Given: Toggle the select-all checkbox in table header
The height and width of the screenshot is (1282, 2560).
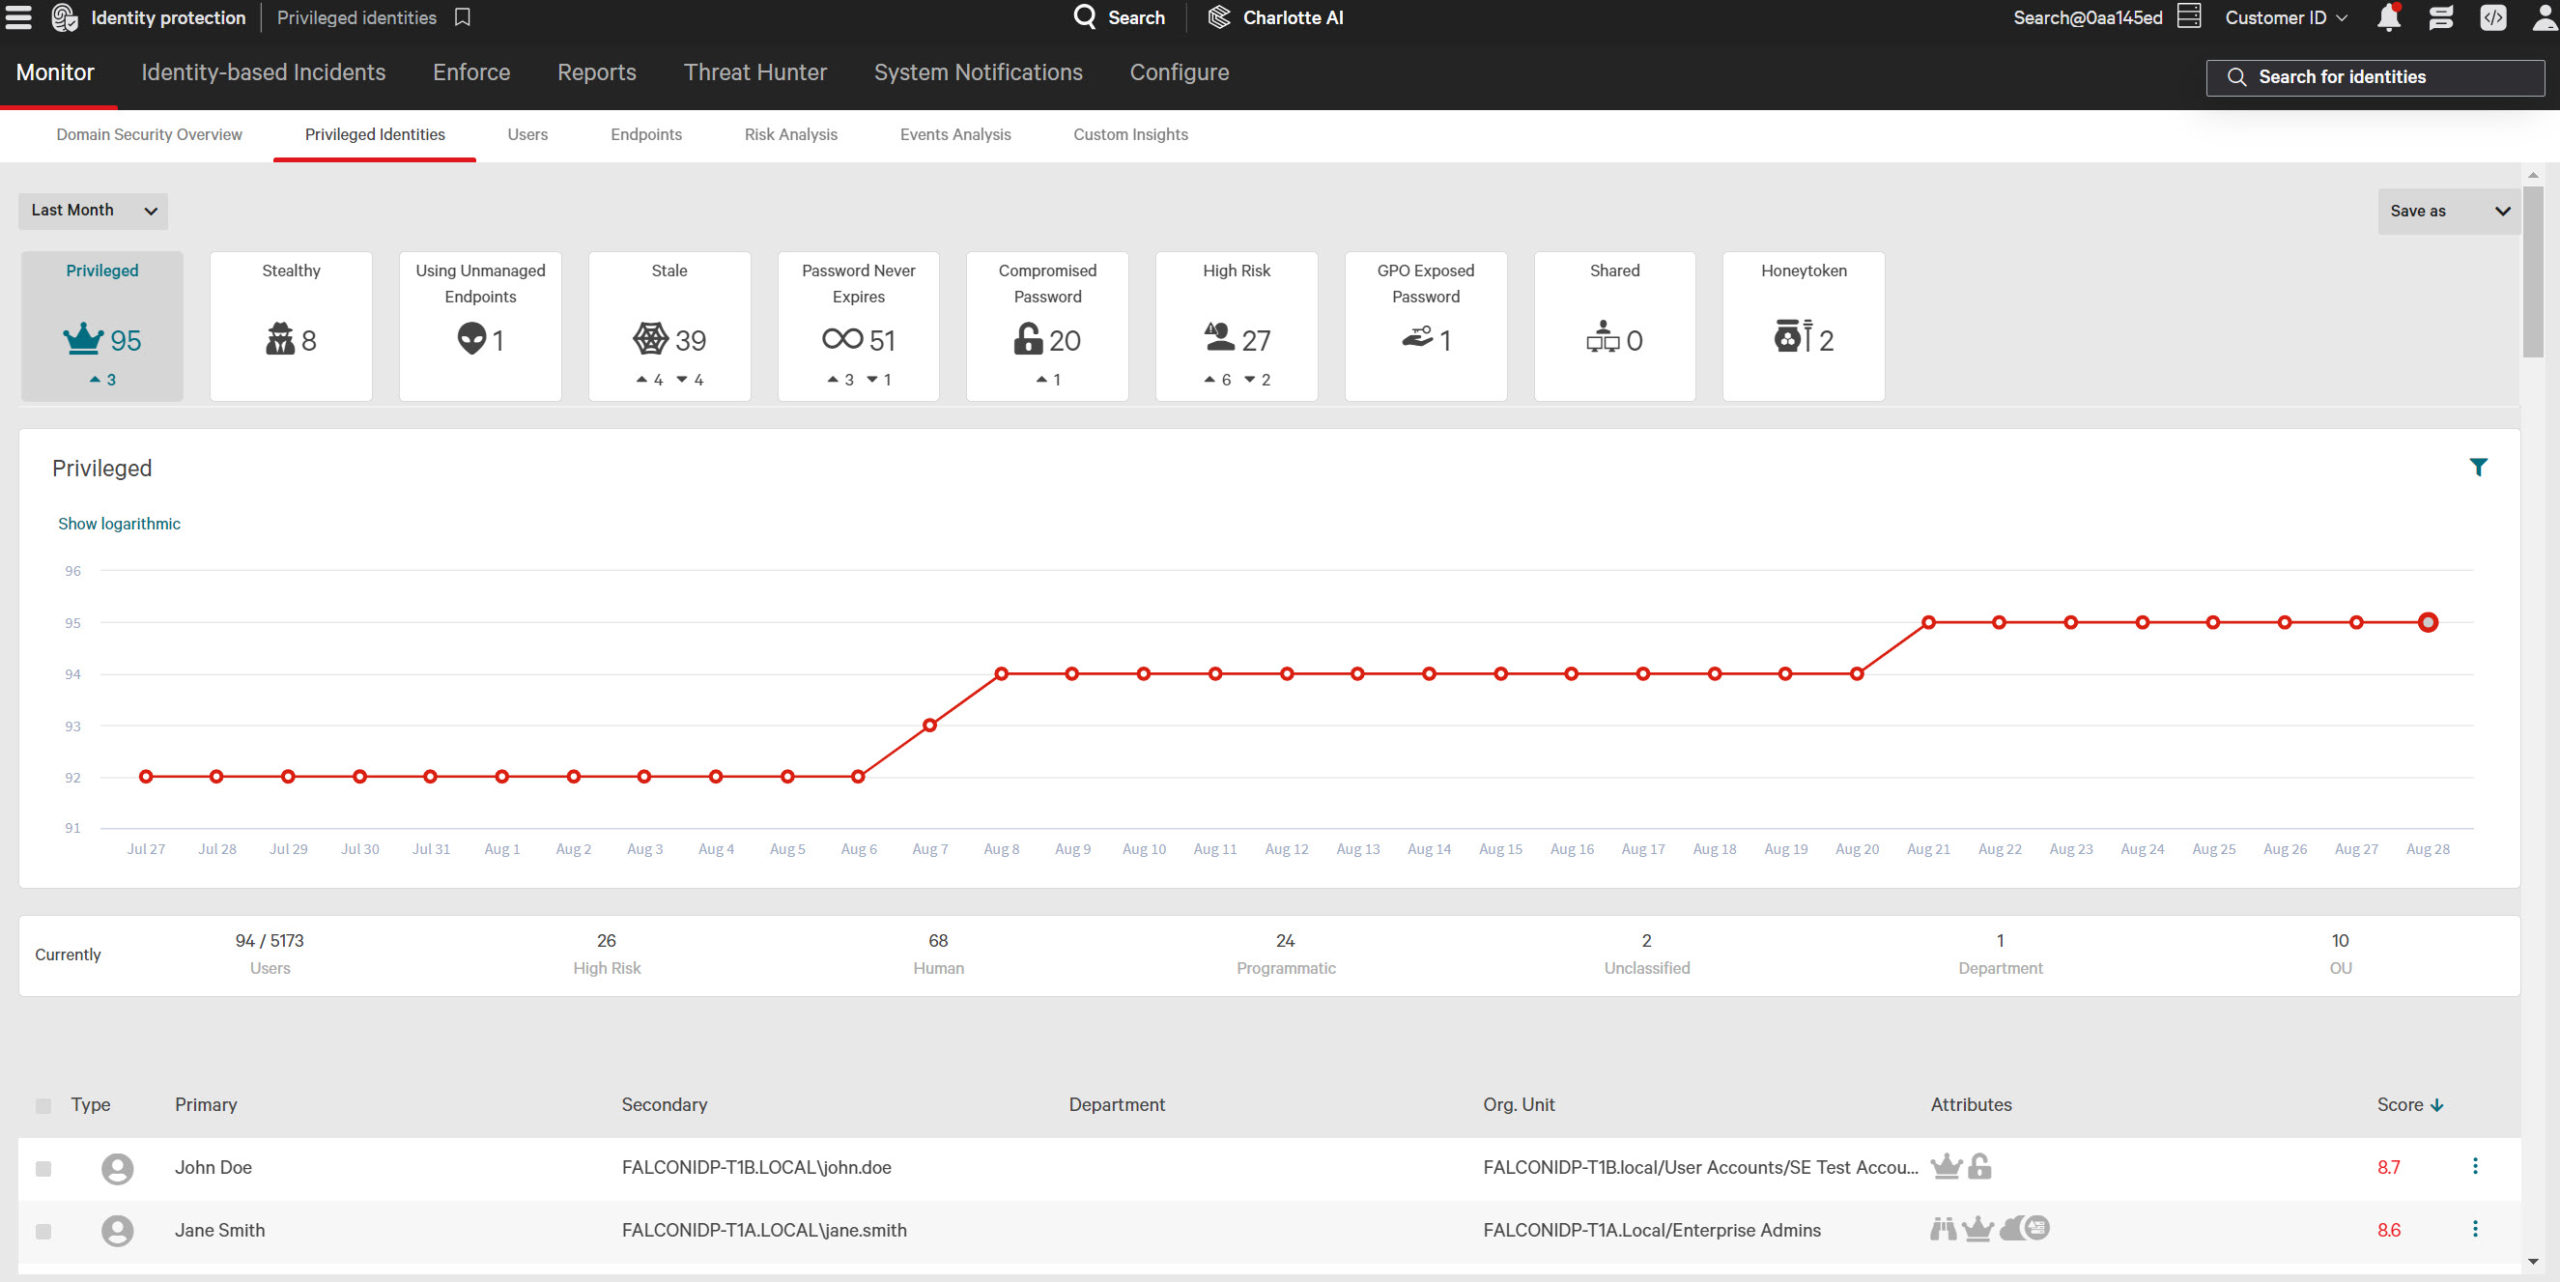Looking at the screenshot, I should (43, 1106).
